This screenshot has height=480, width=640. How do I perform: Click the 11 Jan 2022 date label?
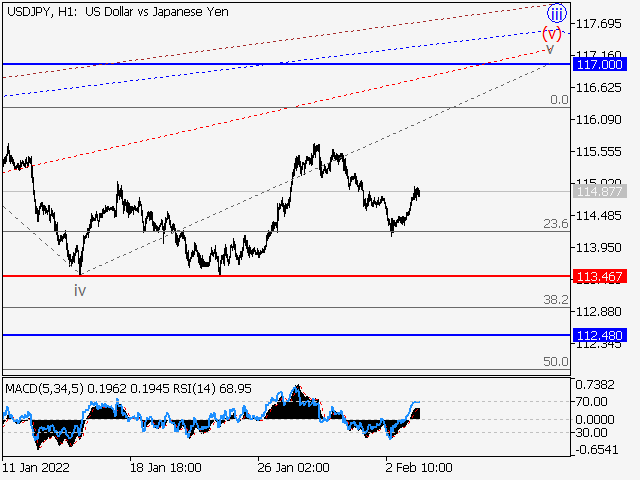tap(36, 467)
